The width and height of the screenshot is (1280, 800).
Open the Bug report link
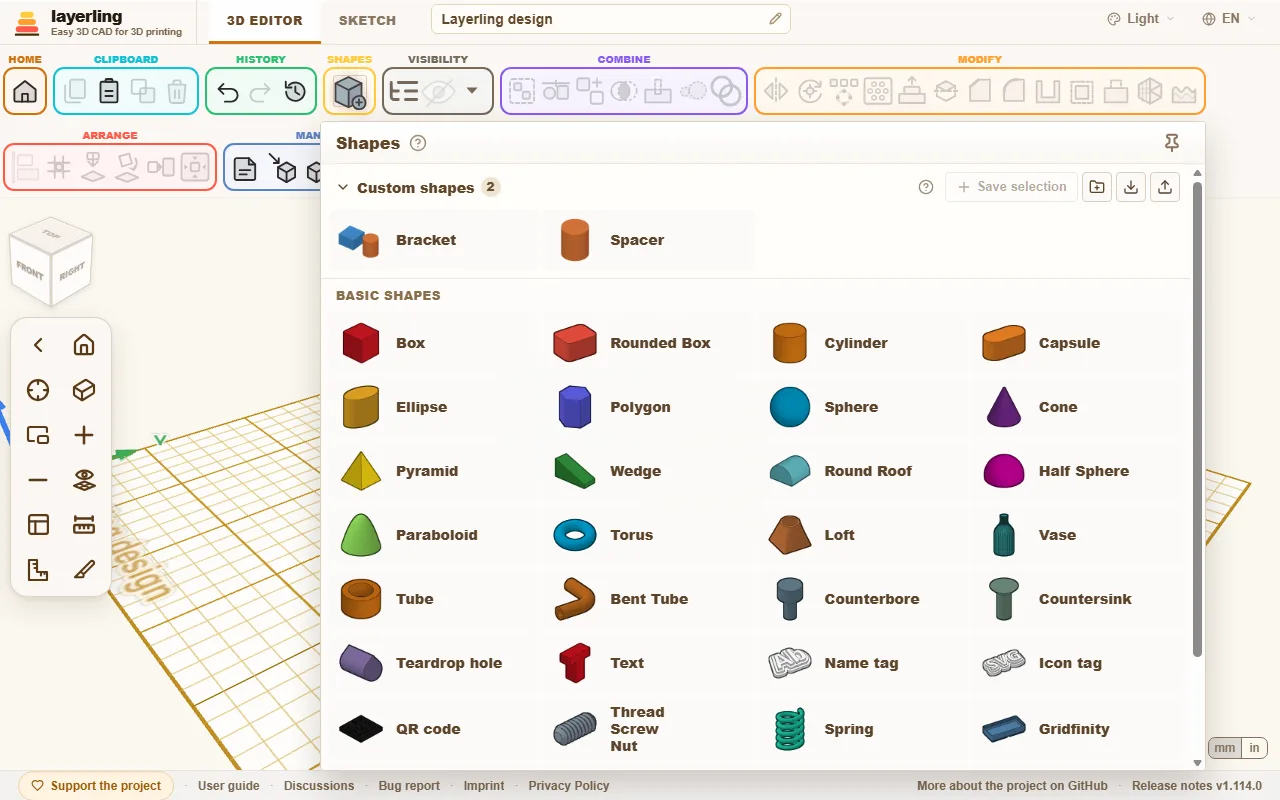tap(409, 786)
